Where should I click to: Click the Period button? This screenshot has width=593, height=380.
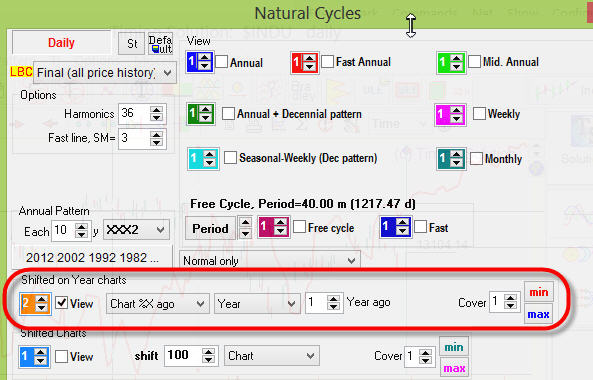pos(210,228)
